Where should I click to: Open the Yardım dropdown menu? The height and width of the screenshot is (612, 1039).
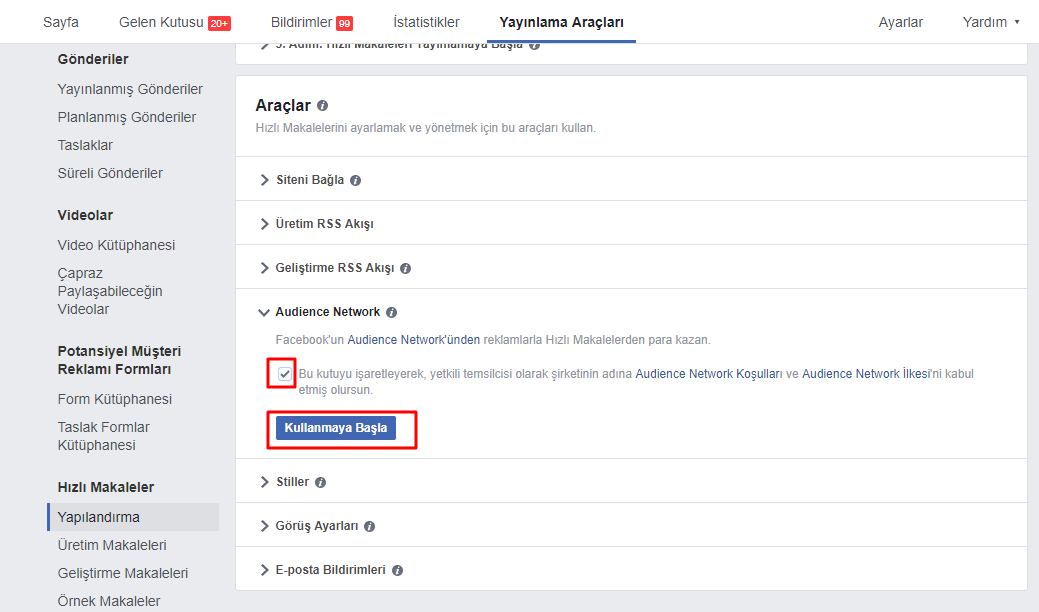990,22
